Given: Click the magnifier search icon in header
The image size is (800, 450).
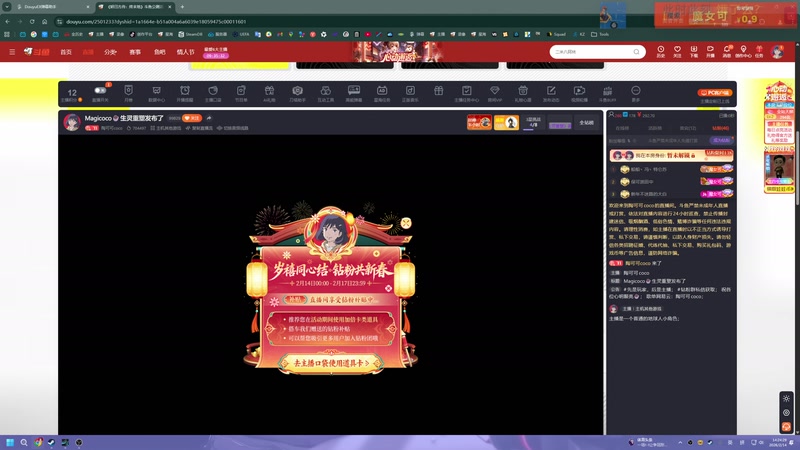Looking at the screenshot, I should click(636, 52).
